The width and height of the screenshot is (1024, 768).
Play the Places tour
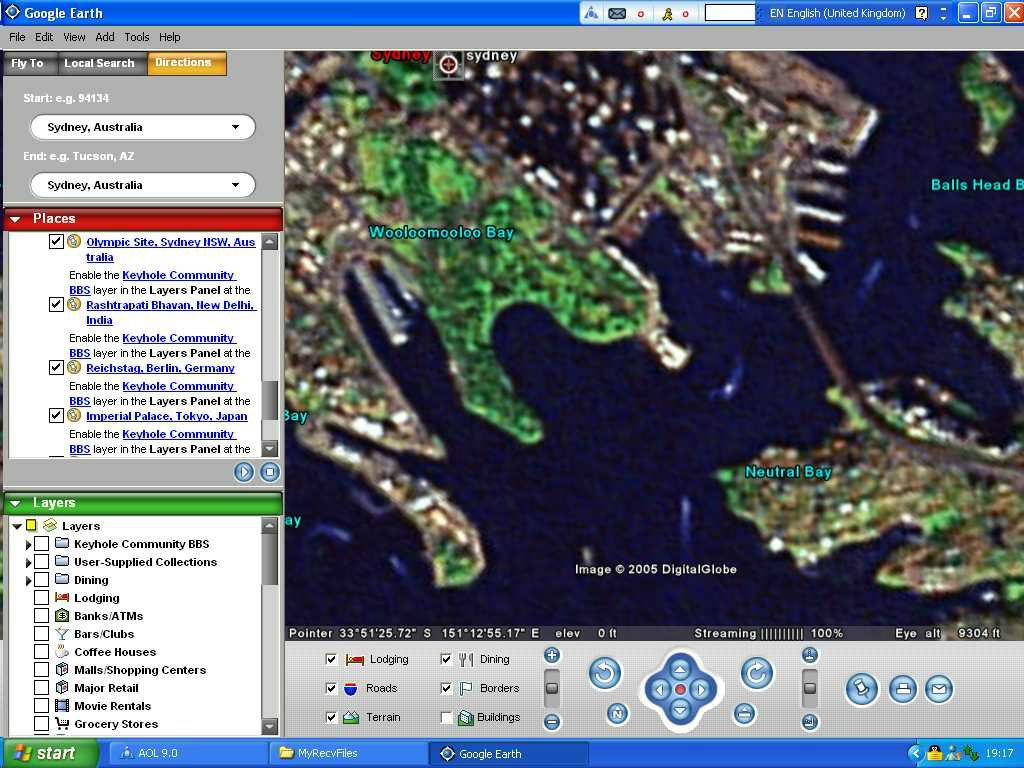coord(244,472)
